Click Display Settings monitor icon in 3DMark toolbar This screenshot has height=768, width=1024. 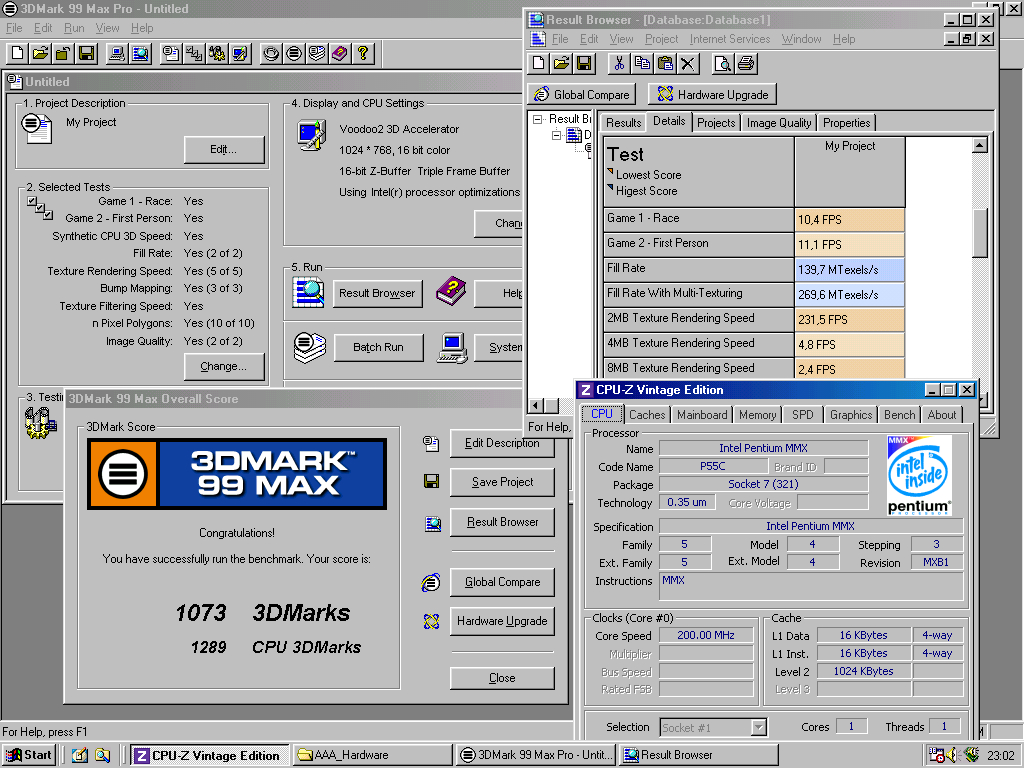pos(240,53)
